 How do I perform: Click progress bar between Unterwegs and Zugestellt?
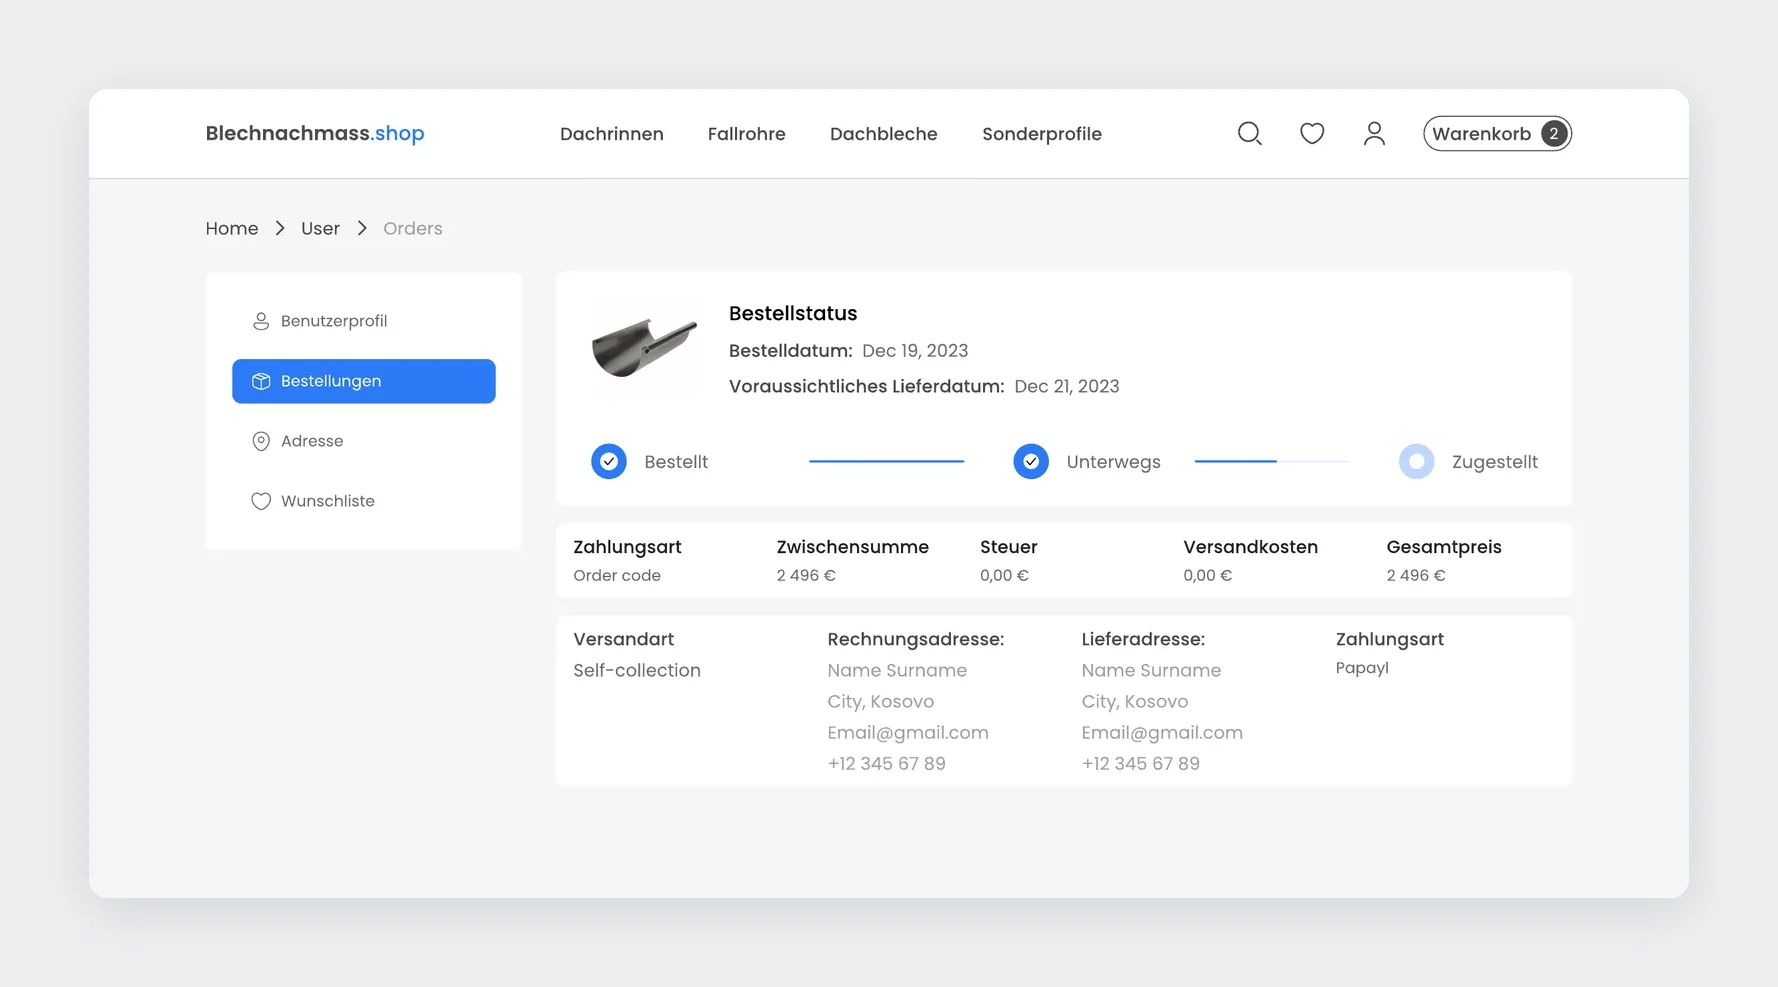coord(1272,461)
